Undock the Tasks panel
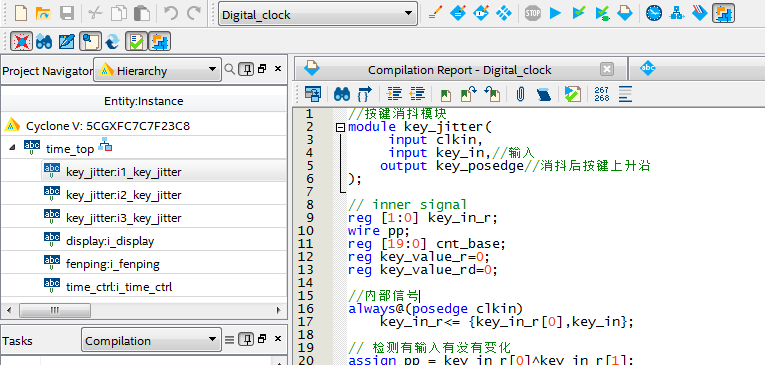Screen dimensions: 765x365 (x=262, y=339)
